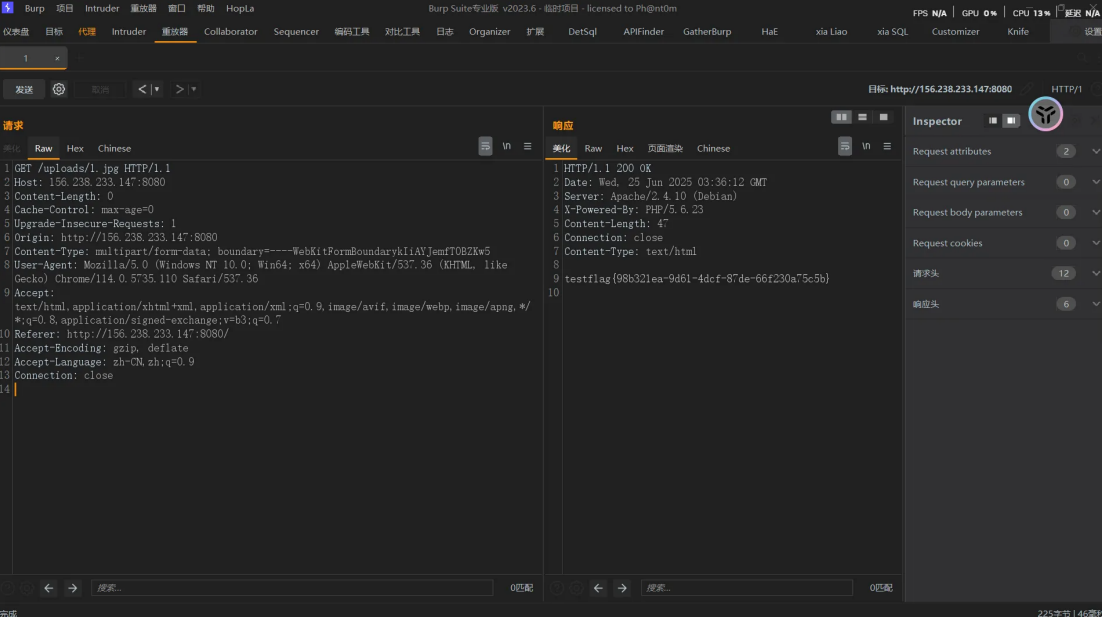Select the 页面渲染 render tab in response

(x=665, y=148)
